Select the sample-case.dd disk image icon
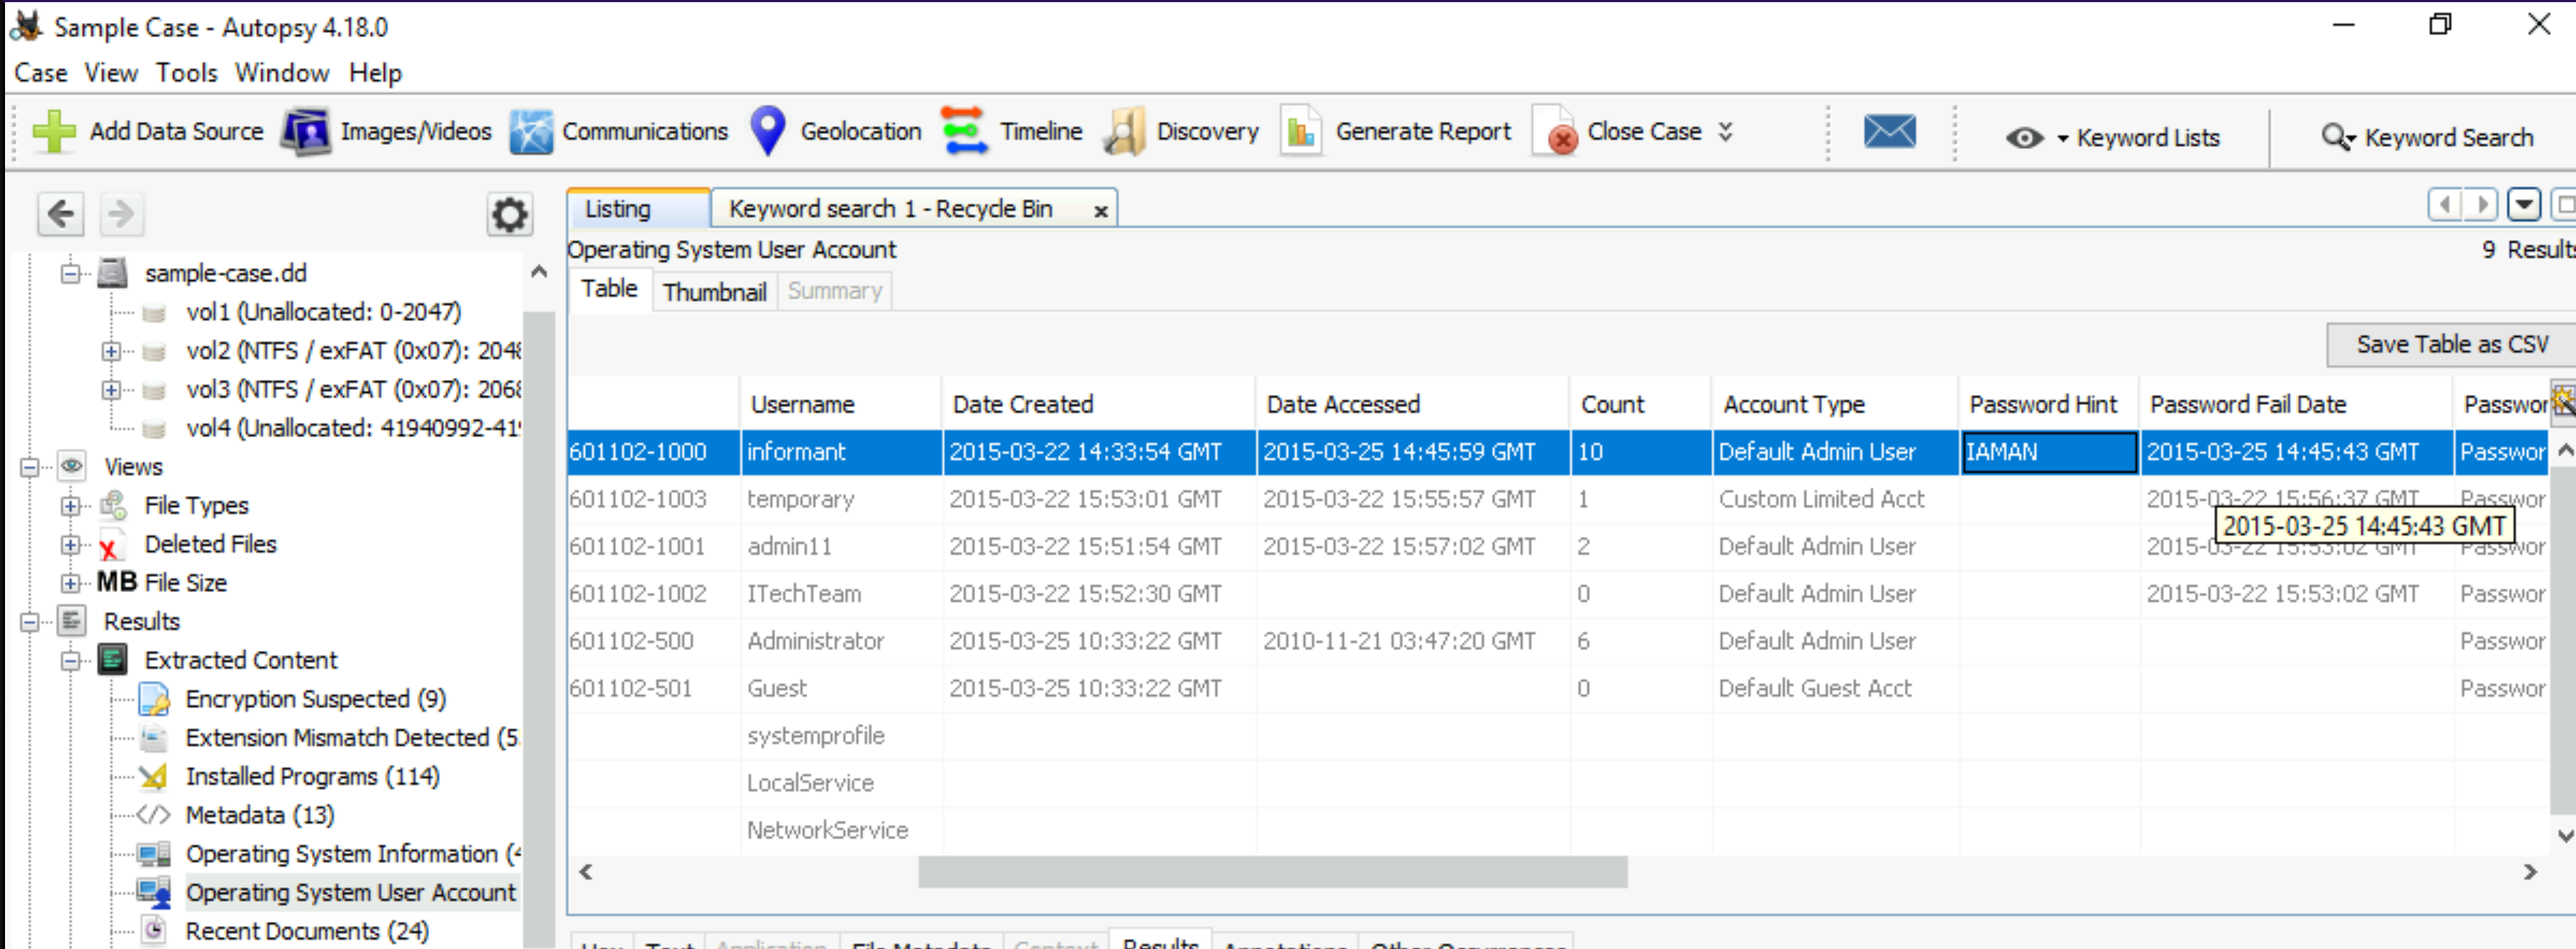2576x949 pixels. pos(113,273)
